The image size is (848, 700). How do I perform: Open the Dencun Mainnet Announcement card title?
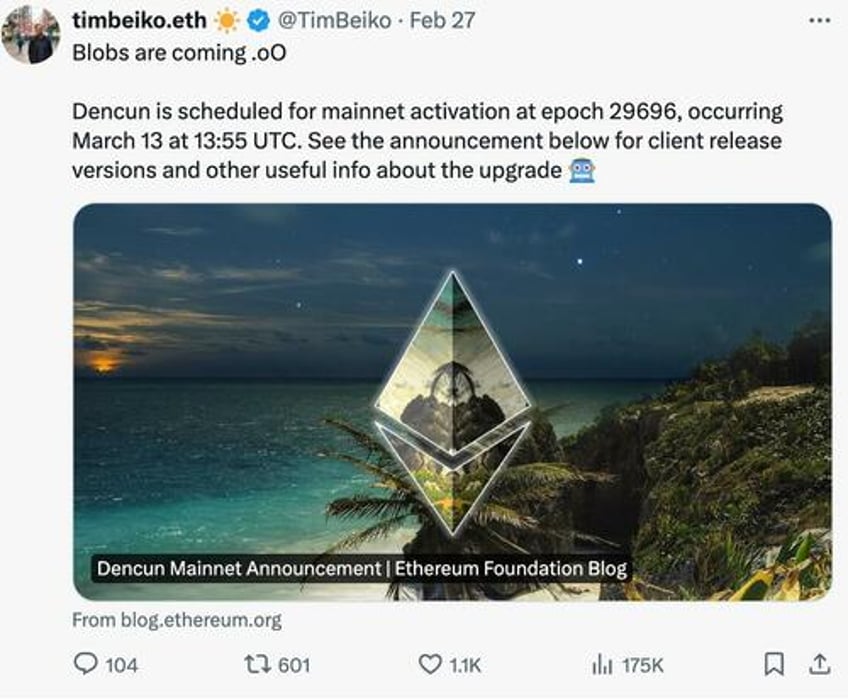click(x=362, y=569)
